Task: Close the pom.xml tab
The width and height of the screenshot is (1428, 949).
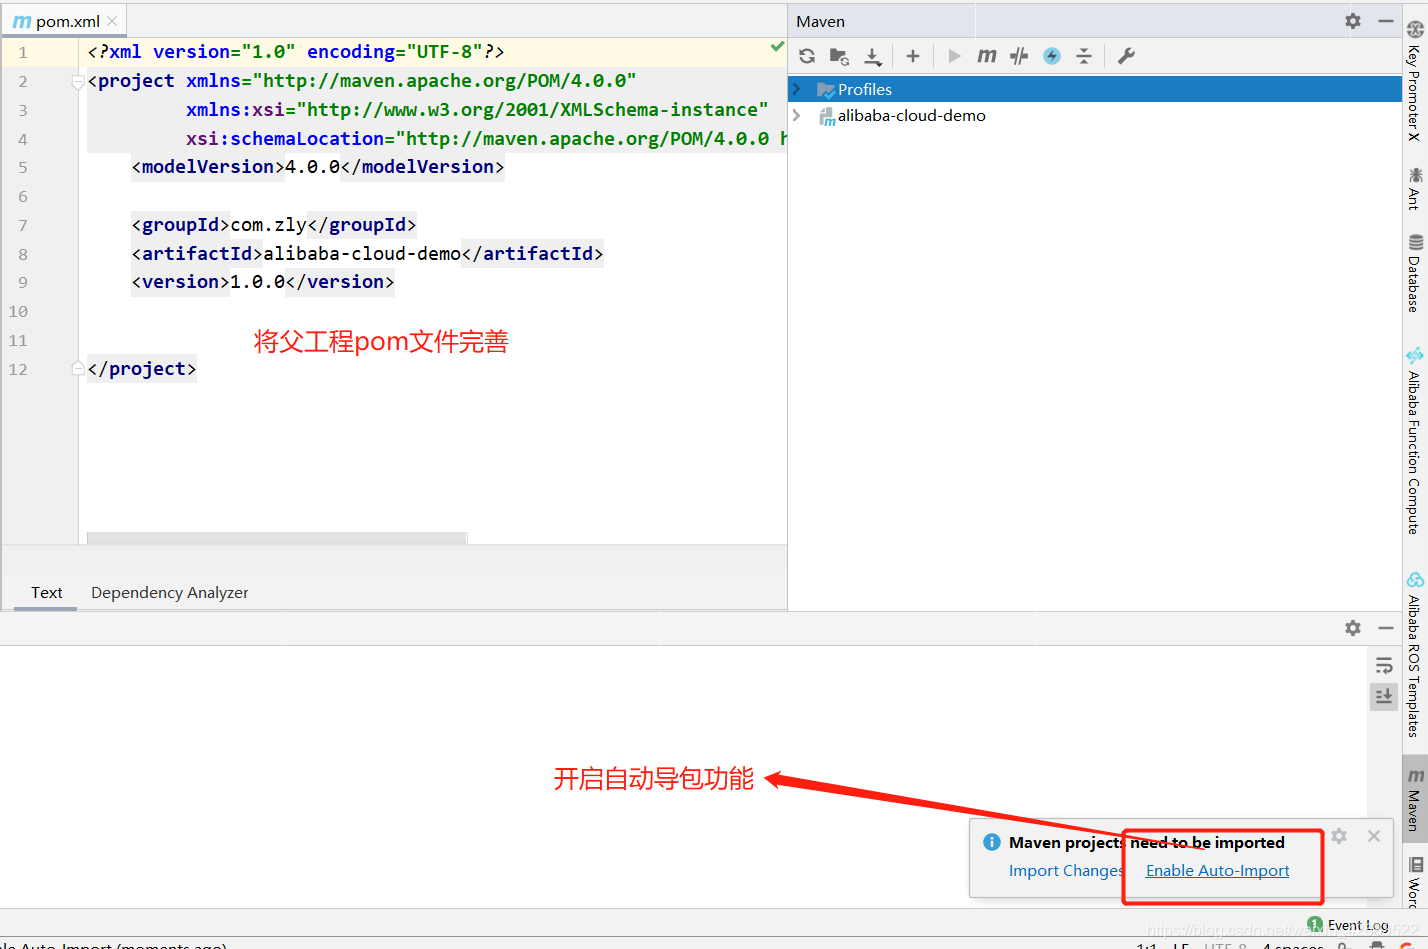Action: click(x=112, y=21)
